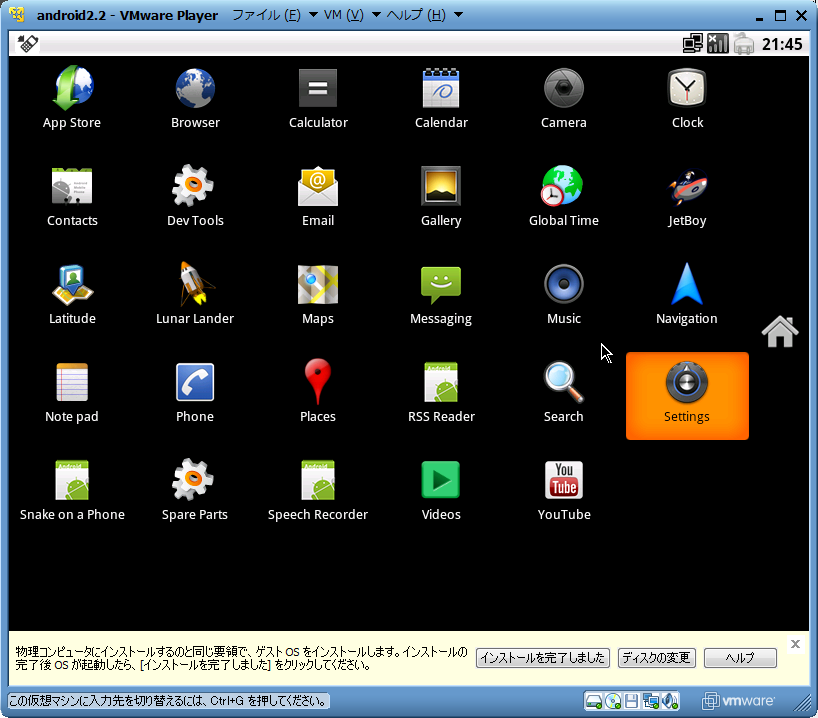Click the VMware sound card icon

(670, 701)
